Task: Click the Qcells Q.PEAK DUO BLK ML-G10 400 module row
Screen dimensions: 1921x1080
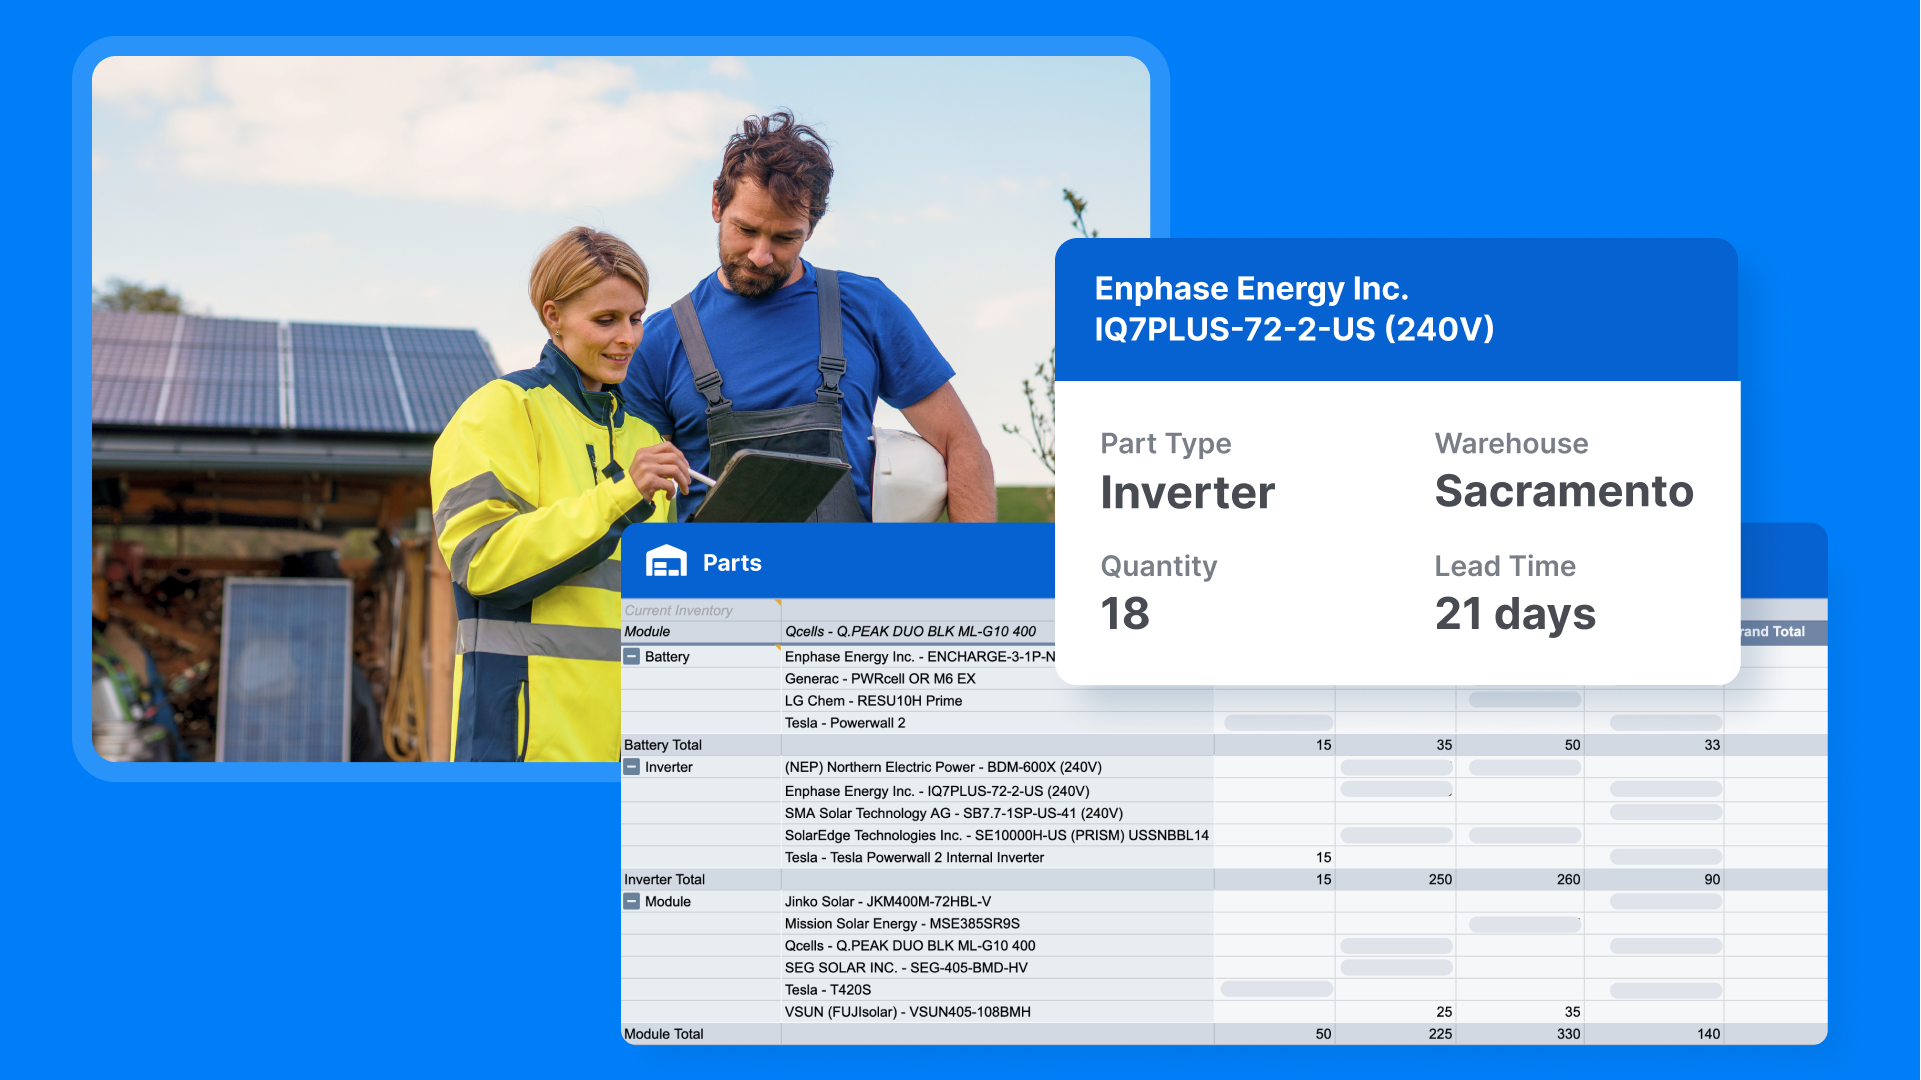Action: [913, 631]
